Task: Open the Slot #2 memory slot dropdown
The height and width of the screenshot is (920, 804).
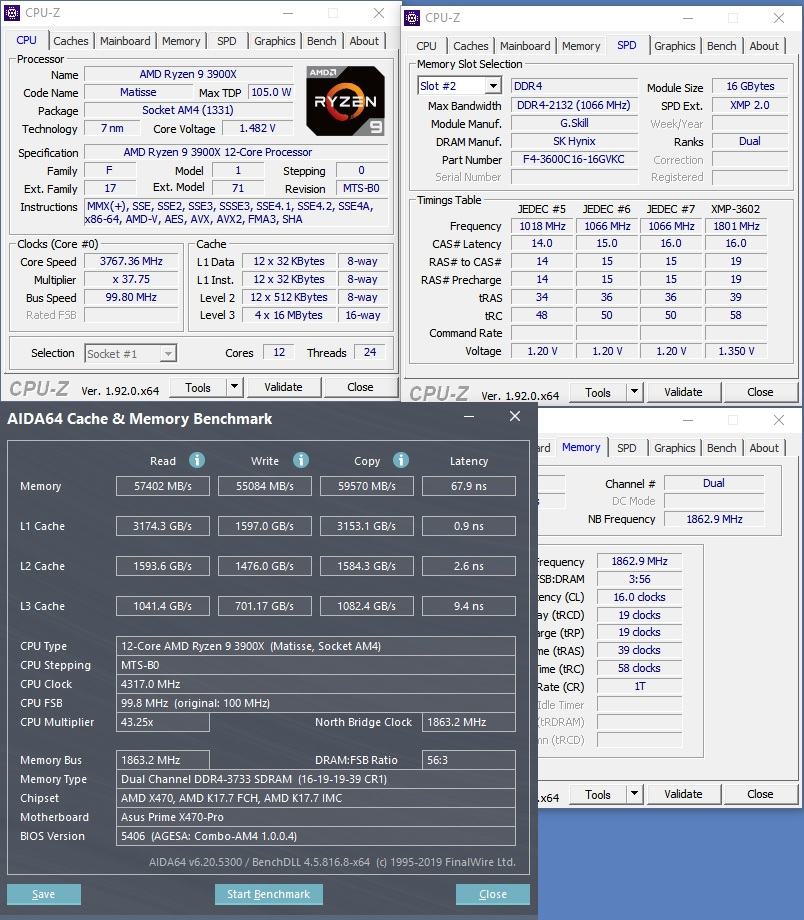Action: pos(494,86)
